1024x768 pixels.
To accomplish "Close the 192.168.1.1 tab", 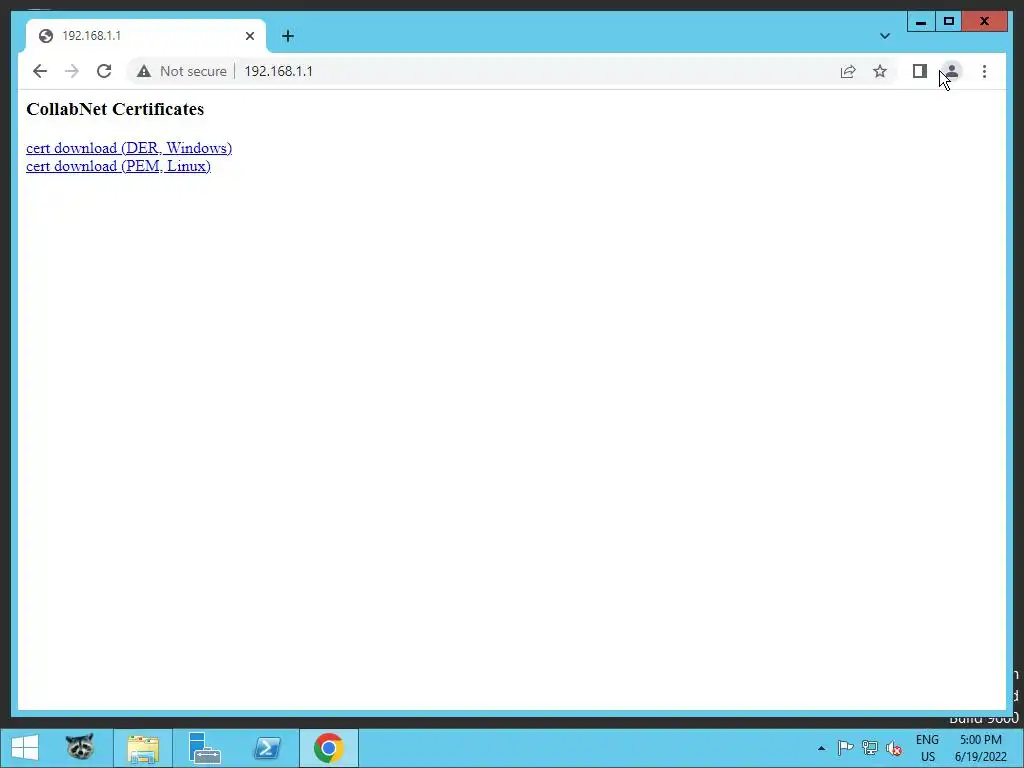I will [249, 36].
